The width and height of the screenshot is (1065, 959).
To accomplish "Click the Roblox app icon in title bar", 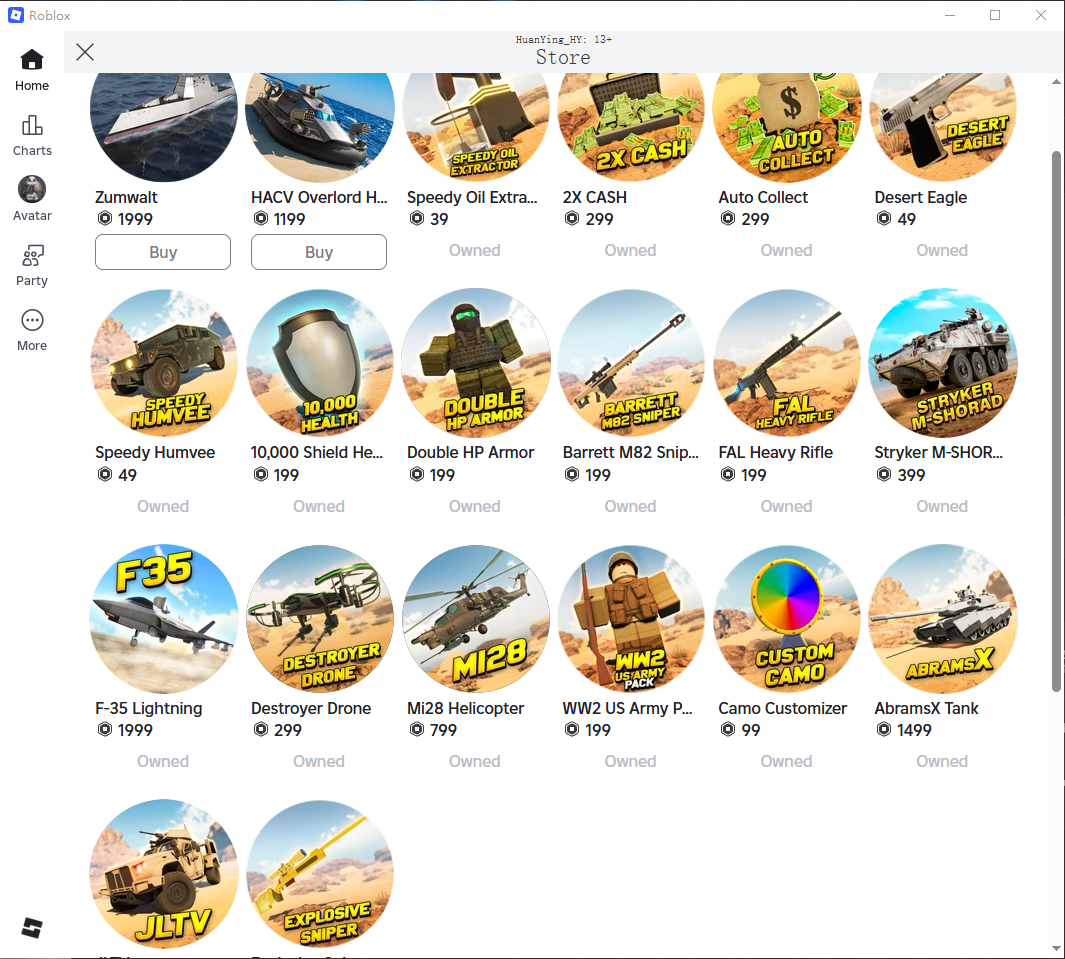I will pyautogui.click(x=16, y=15).
